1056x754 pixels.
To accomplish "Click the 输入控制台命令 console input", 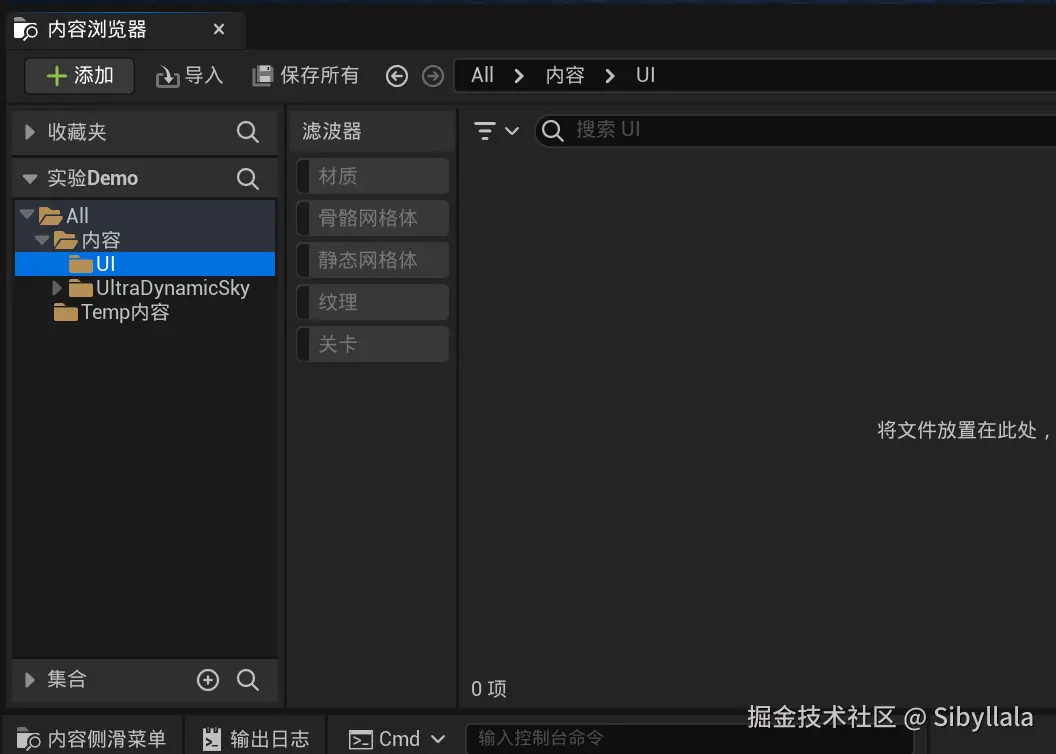I will coord(690,739).
